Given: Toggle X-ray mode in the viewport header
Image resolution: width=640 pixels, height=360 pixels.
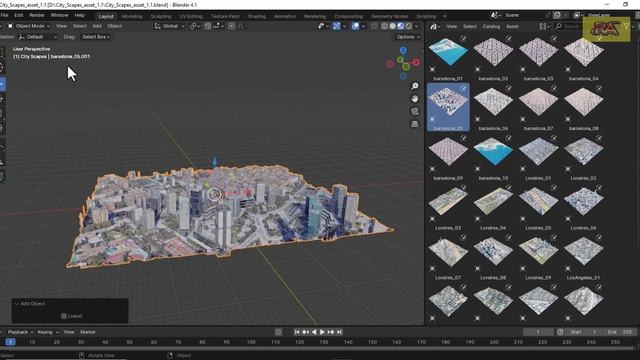Looking at the screenshot, I should [374, 26].
